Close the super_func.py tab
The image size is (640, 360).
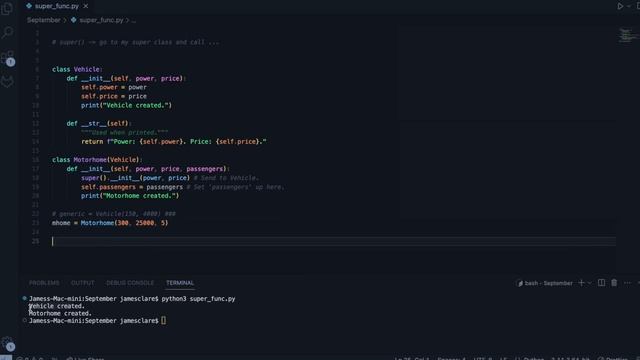tap(85, 6)
